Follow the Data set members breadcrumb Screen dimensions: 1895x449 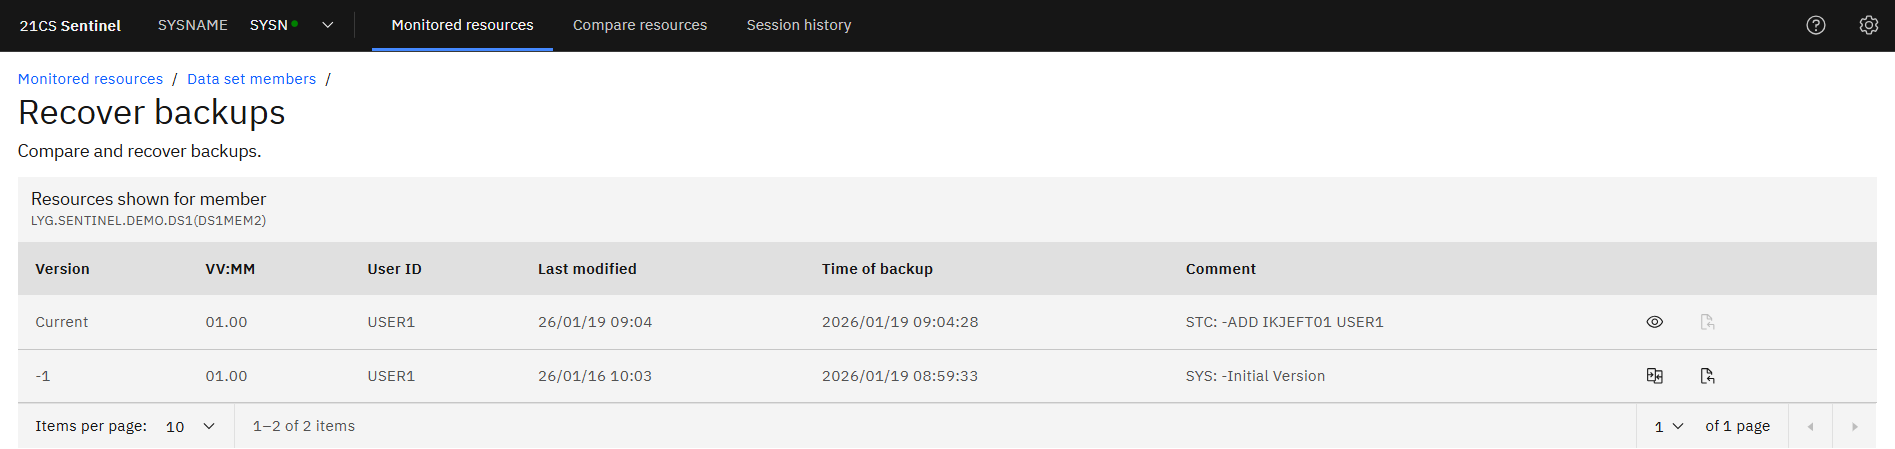pos(251,79)
